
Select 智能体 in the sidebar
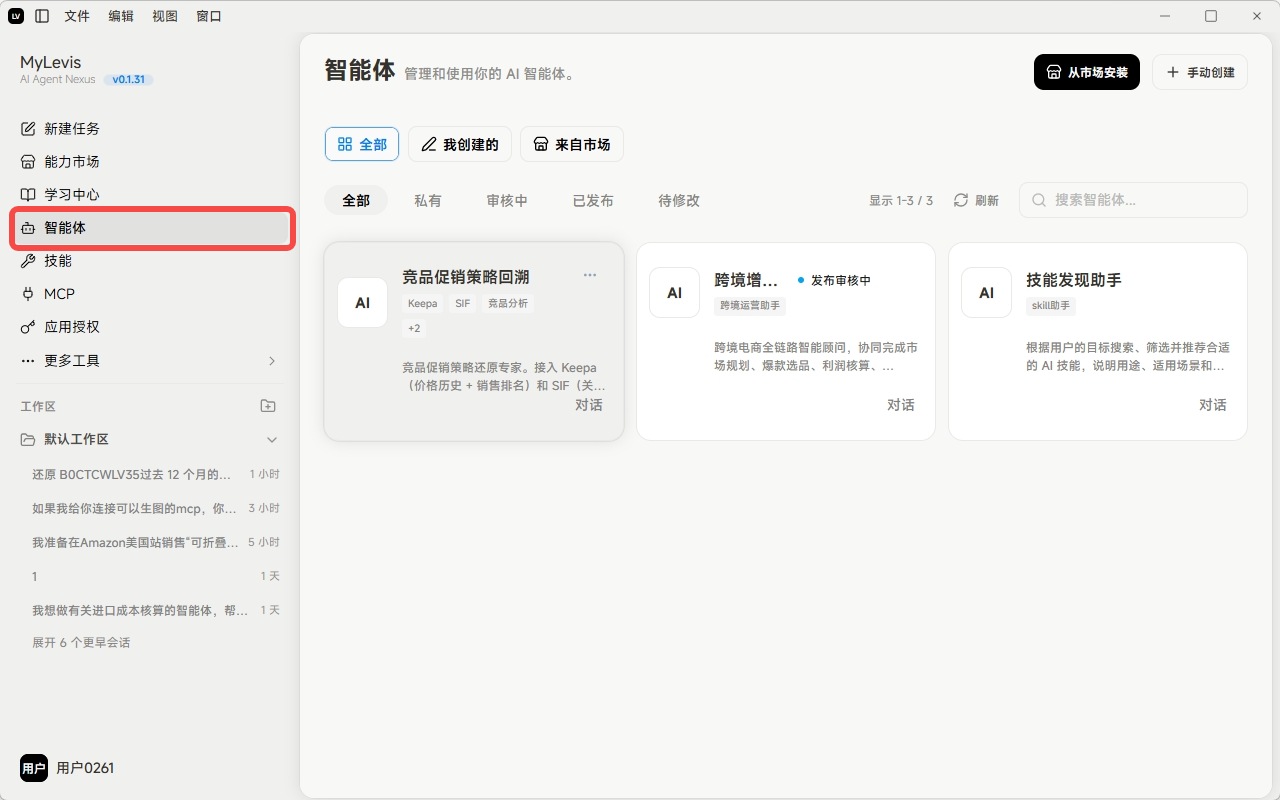(x=151, y=228)
